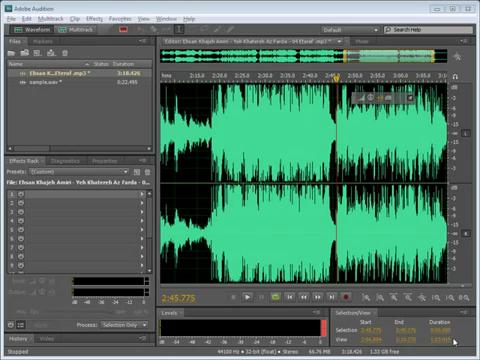Open the Default workspace dropdown
Screen dimensions: 480x360
[x=350, y=30]
